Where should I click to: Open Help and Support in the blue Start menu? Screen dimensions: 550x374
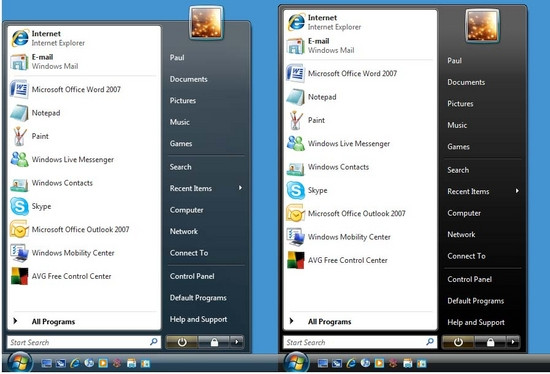tap(206, 319)
